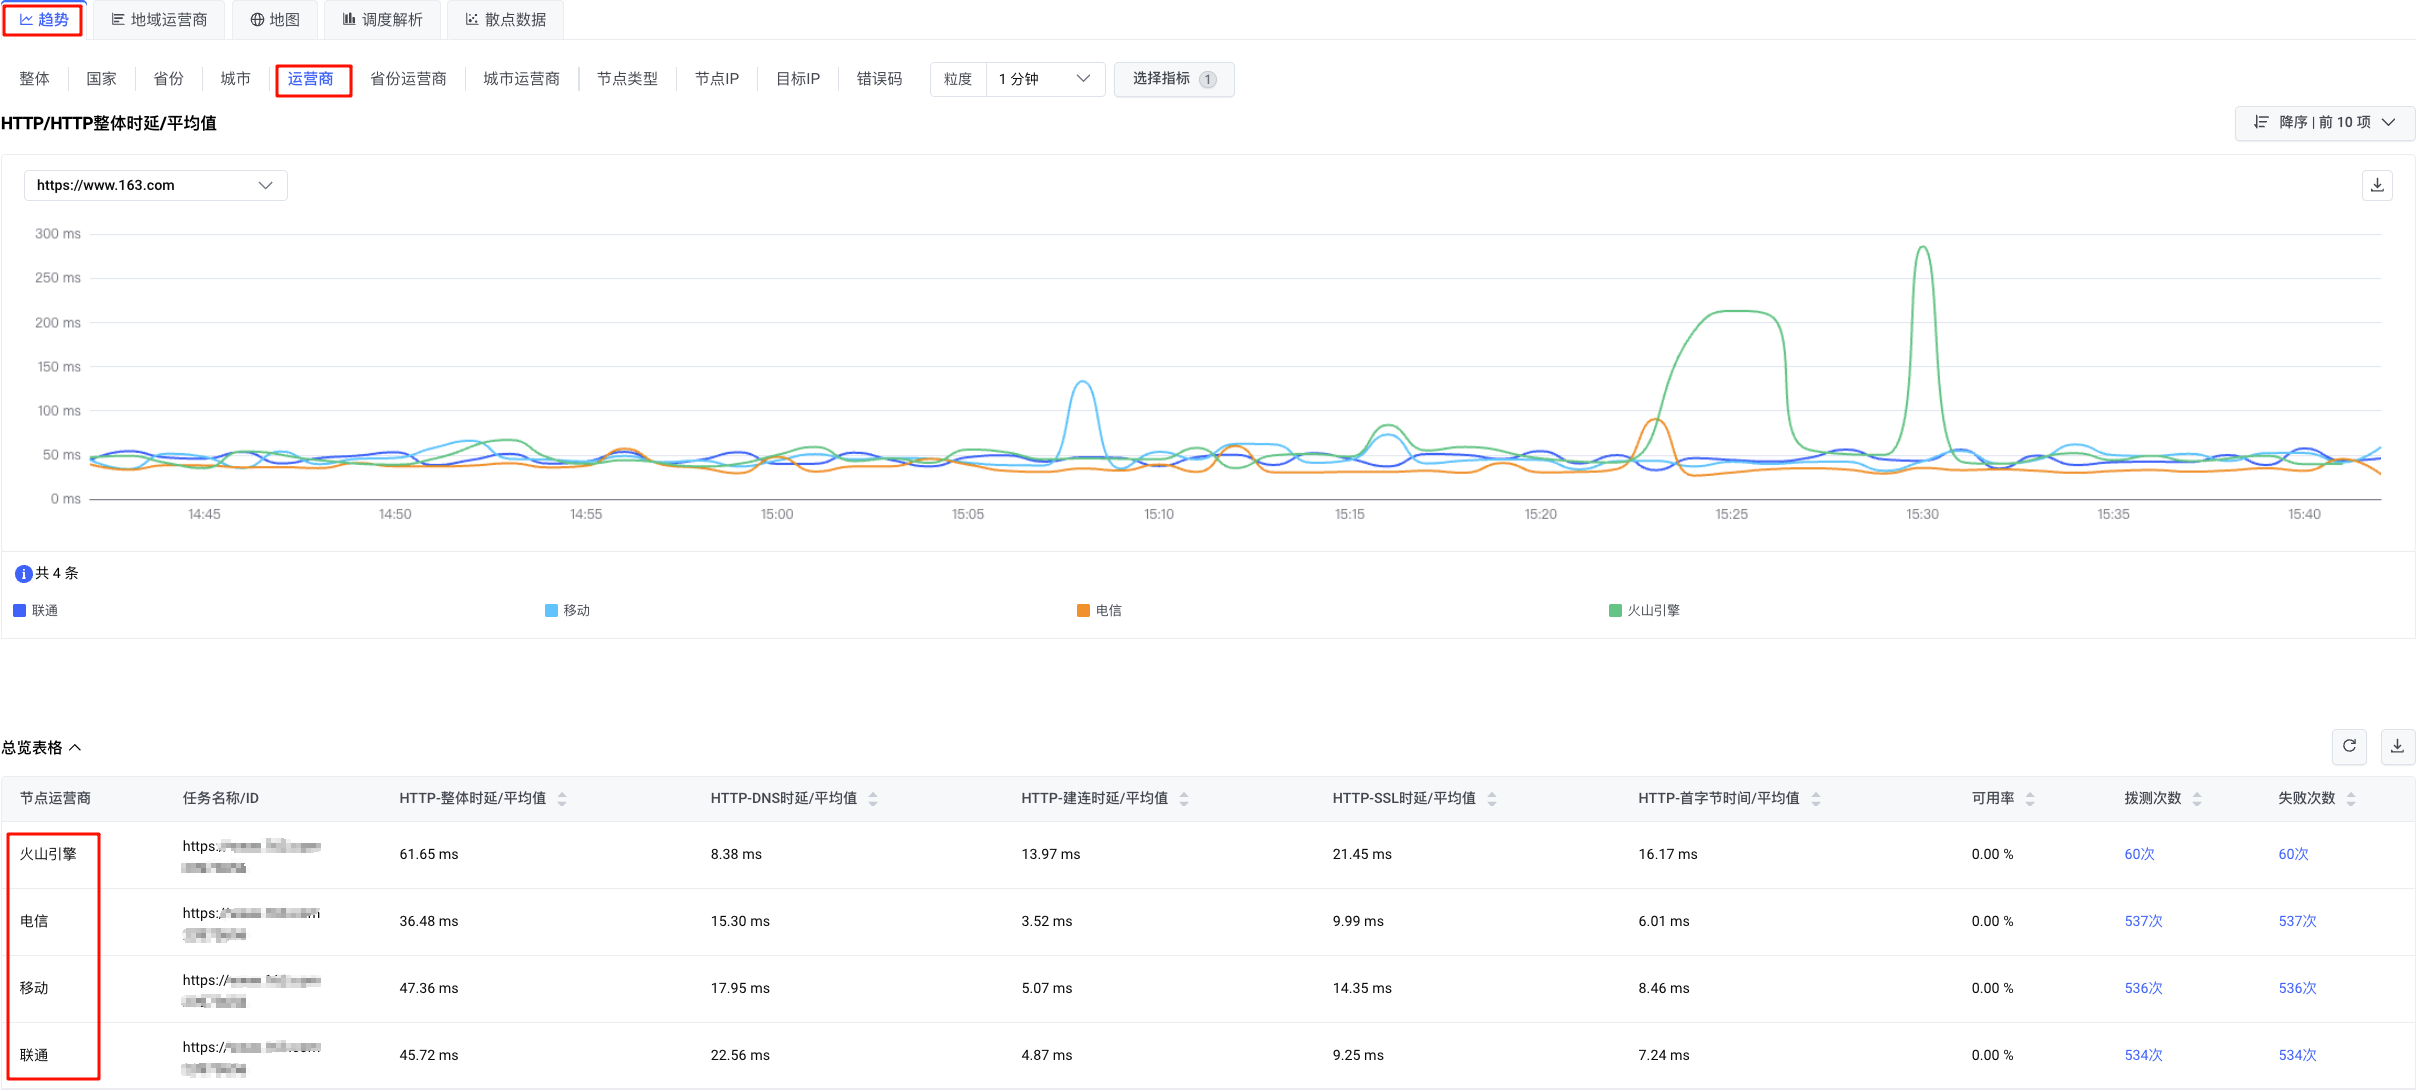Select the 运营商 dimension
This screenshot has height=1091, width=2416.
[313, 80]
